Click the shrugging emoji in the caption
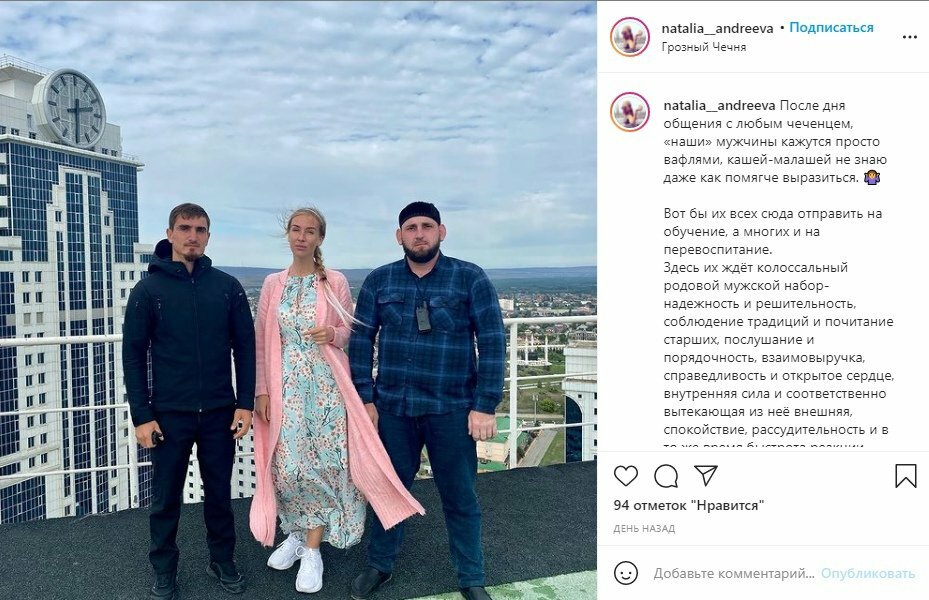This screenshot has height=600, width=929. click(x=872, y=177)
